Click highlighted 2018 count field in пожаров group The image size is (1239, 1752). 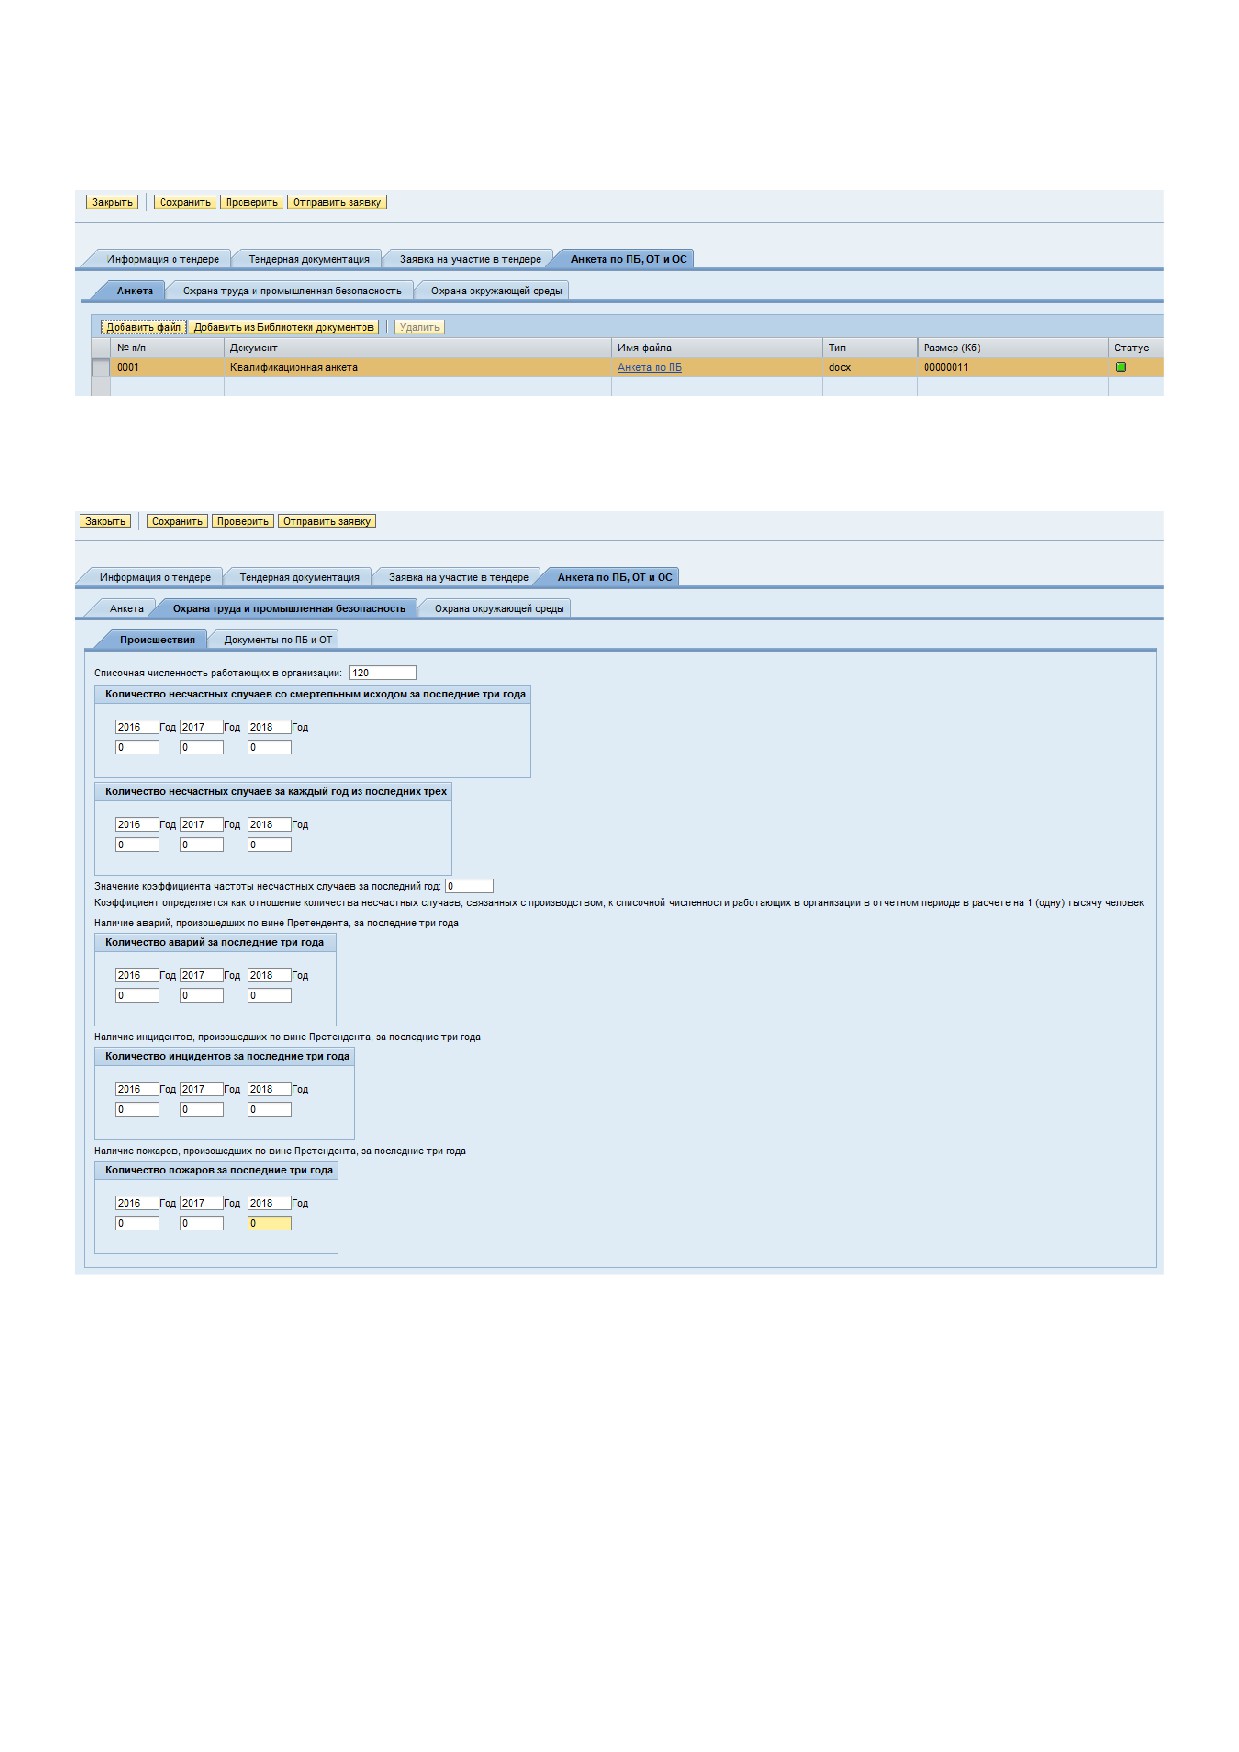pos(270,1223)
